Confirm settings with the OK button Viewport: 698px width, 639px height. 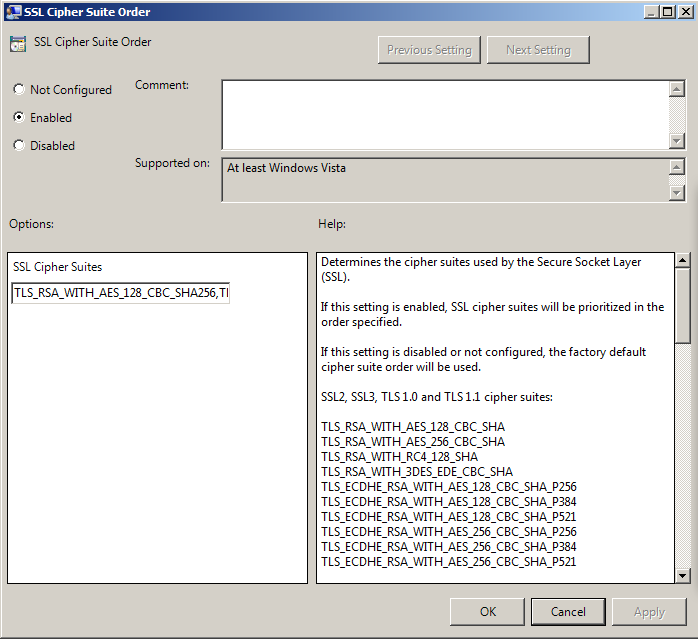487,612
